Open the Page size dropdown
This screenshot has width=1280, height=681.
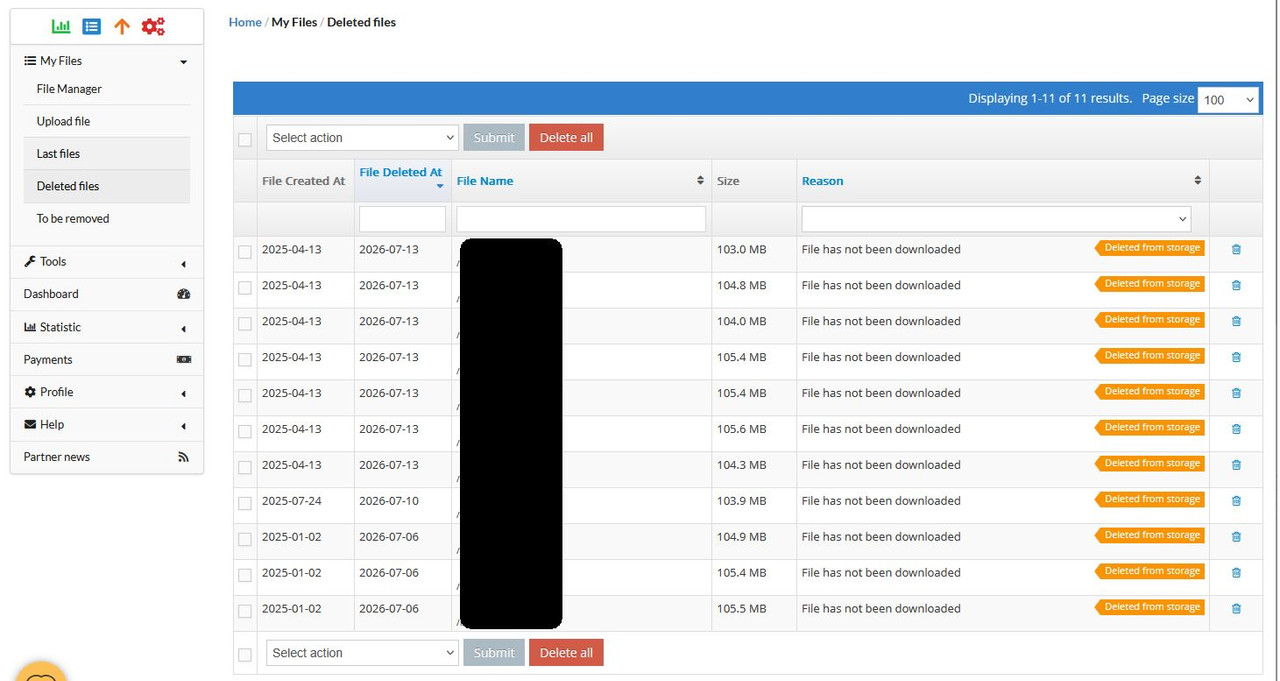[1228, 99]
